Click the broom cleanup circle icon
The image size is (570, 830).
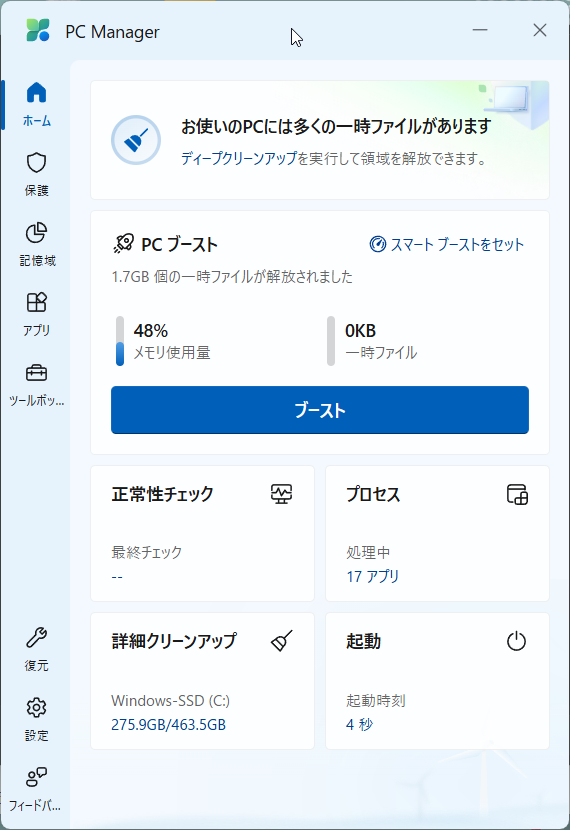[136, 140]
